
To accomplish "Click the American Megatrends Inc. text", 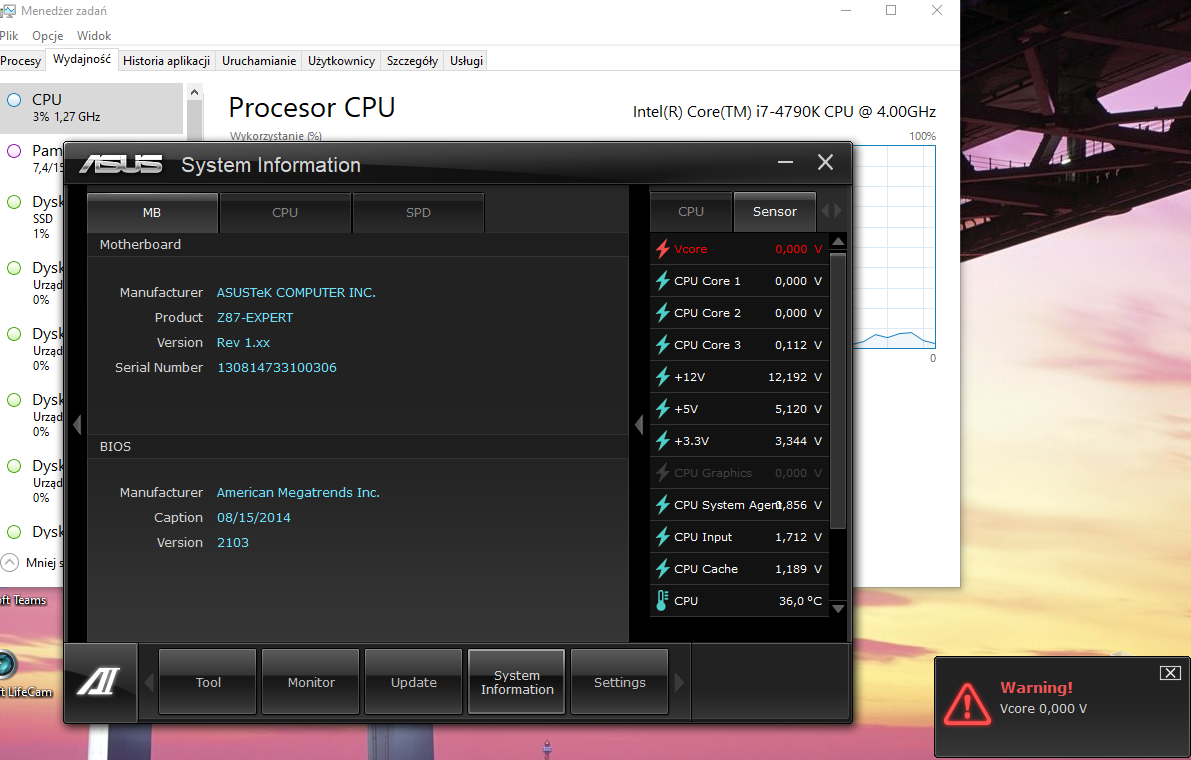I will [298, 493].
